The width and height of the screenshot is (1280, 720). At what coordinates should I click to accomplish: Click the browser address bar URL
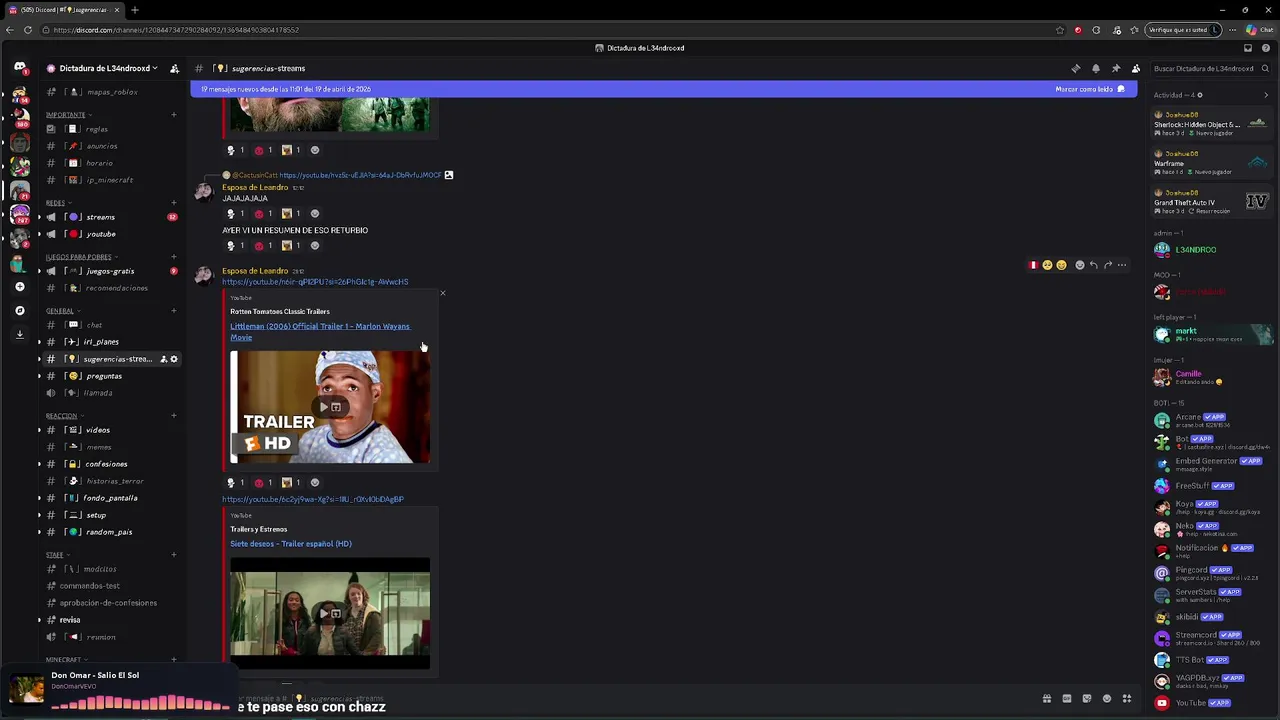176,30
